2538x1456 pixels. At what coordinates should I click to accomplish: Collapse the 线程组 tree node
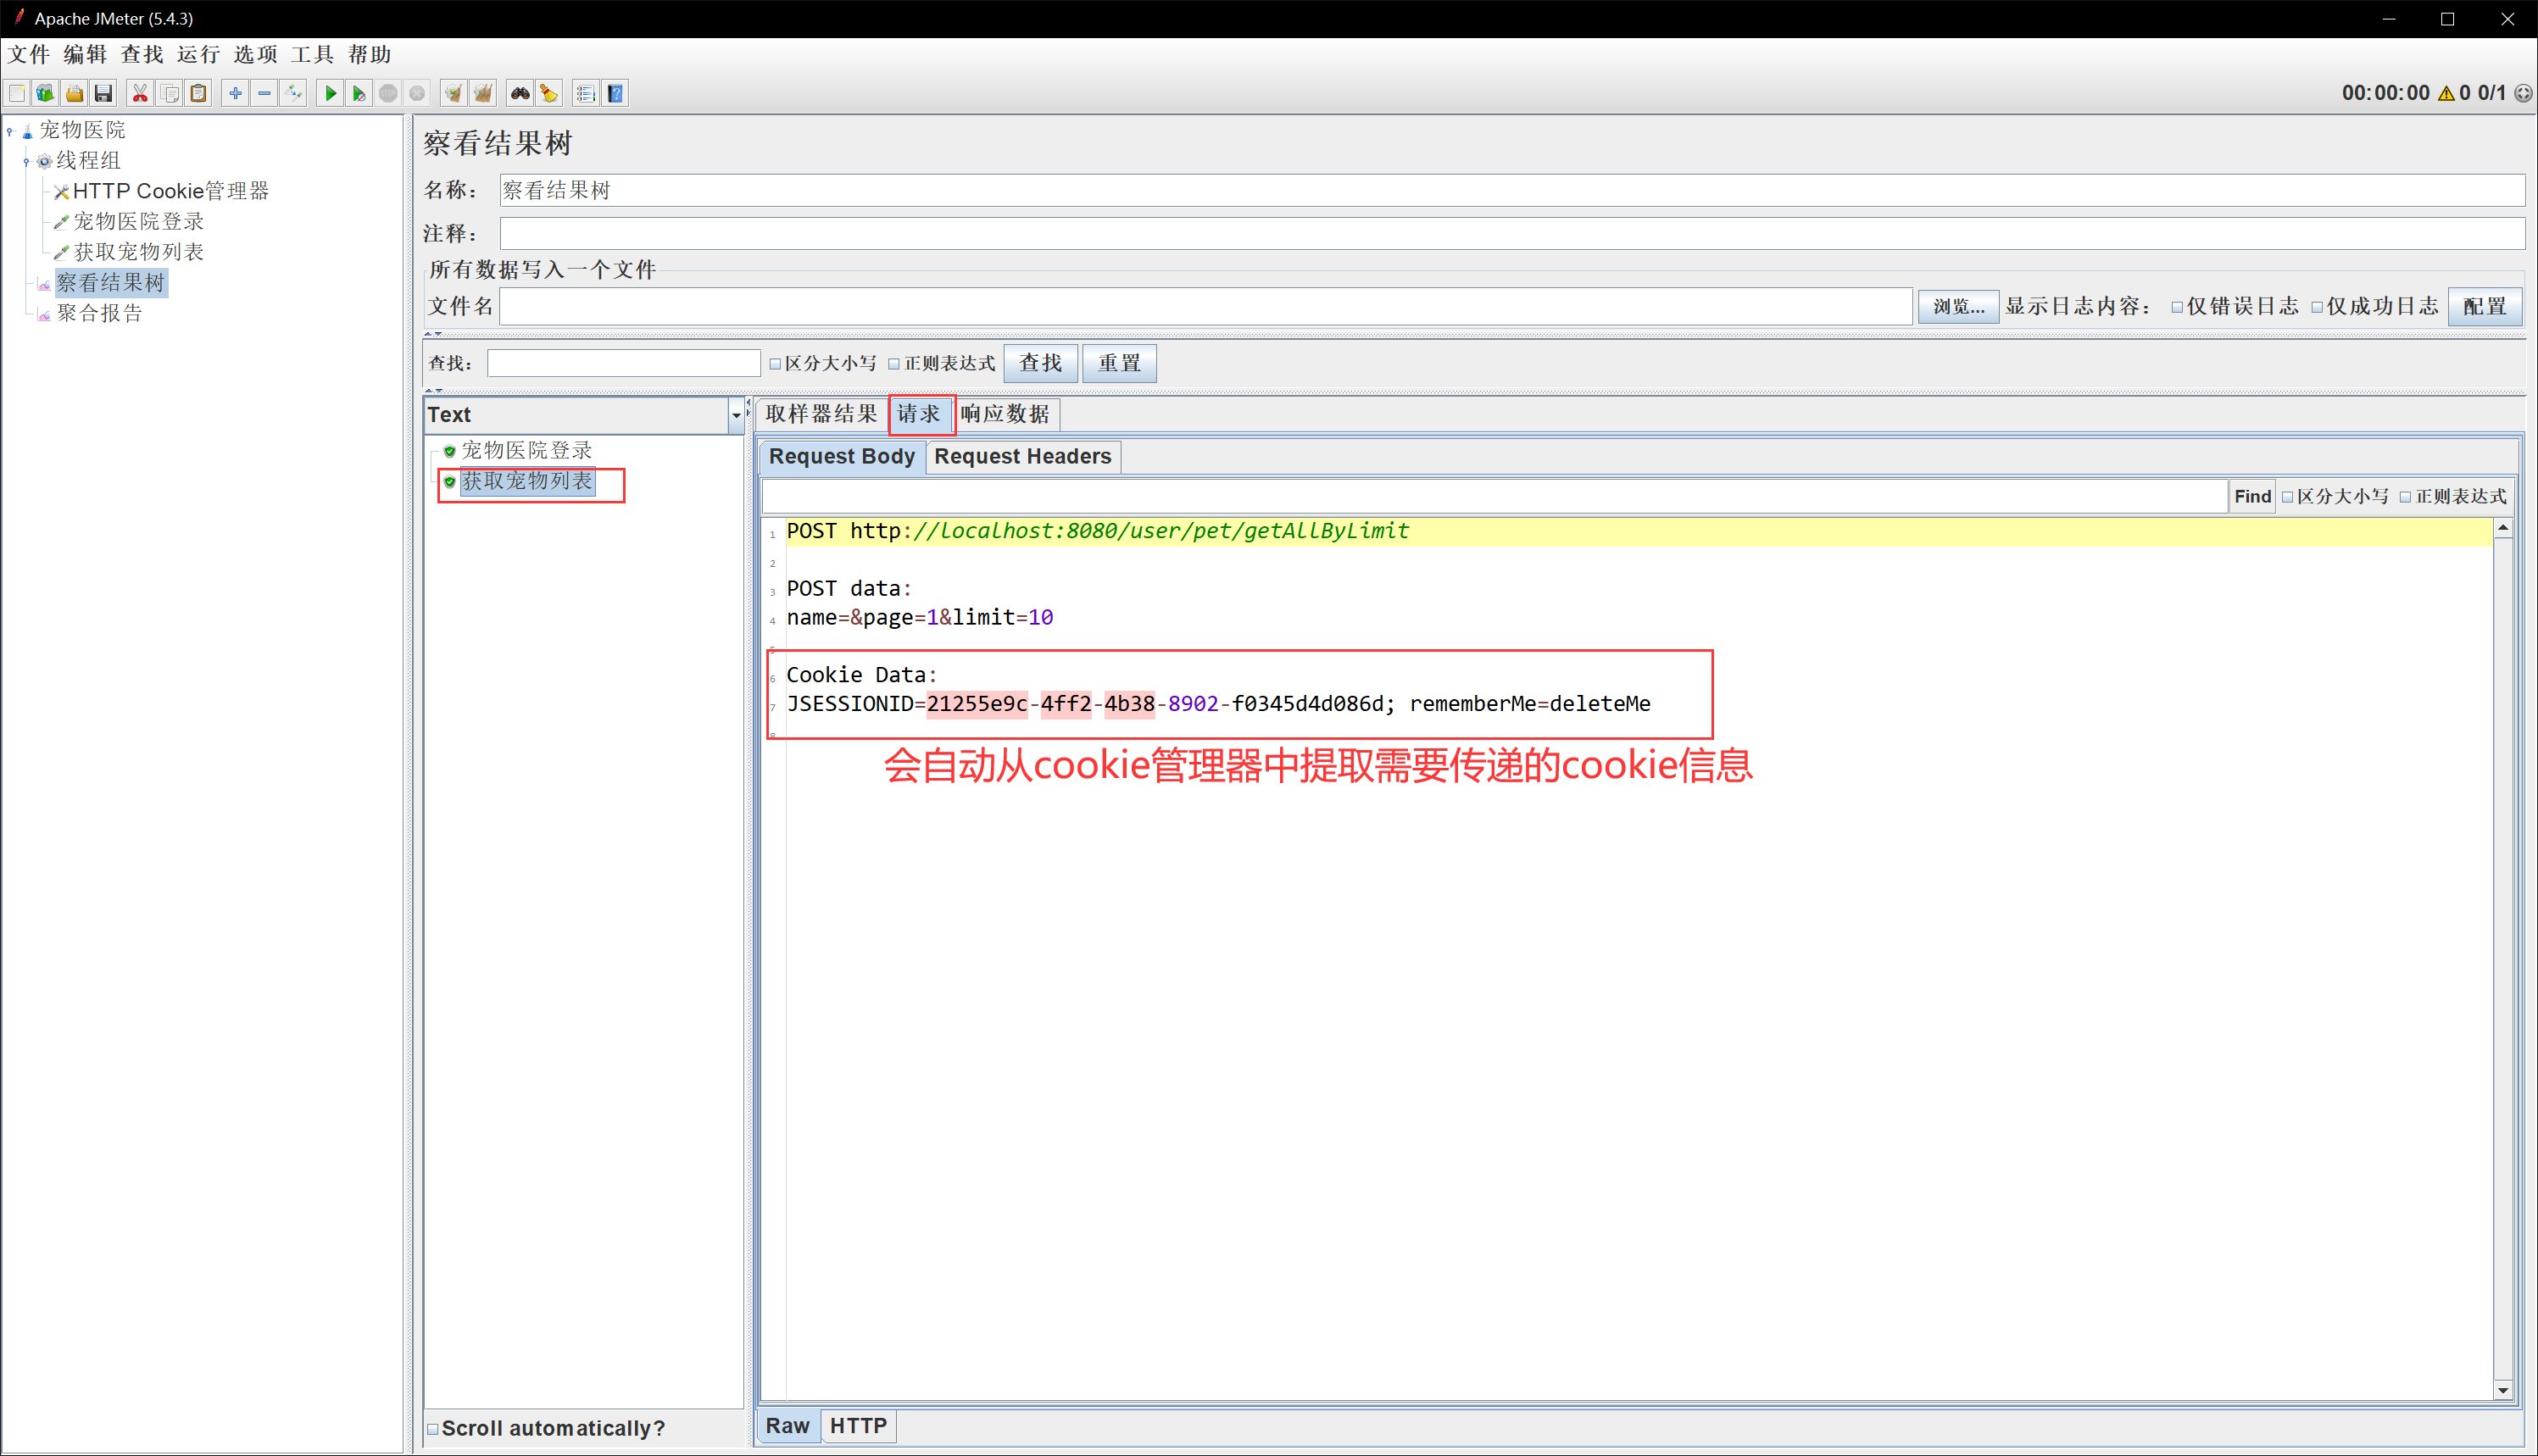(26, 161)
